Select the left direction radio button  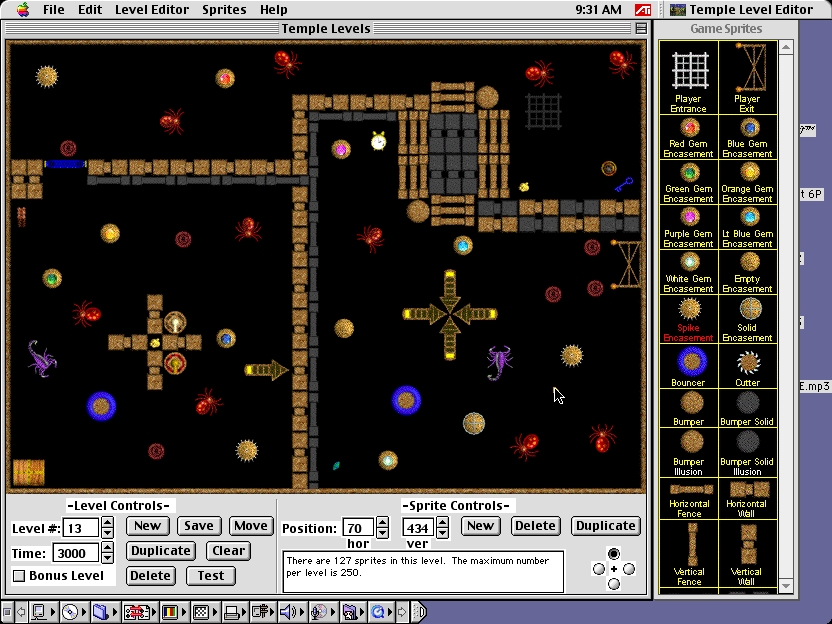click(x=599, y=568)
